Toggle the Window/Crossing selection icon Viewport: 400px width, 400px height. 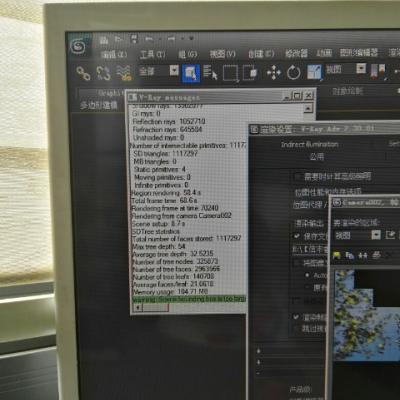pyautogui.click(x=250, y=73)
